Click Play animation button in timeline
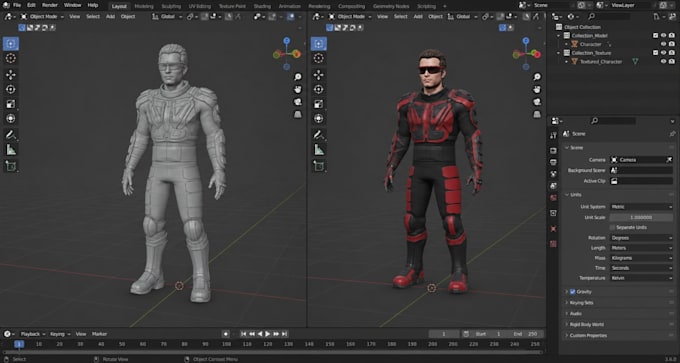 click(268, 334)
